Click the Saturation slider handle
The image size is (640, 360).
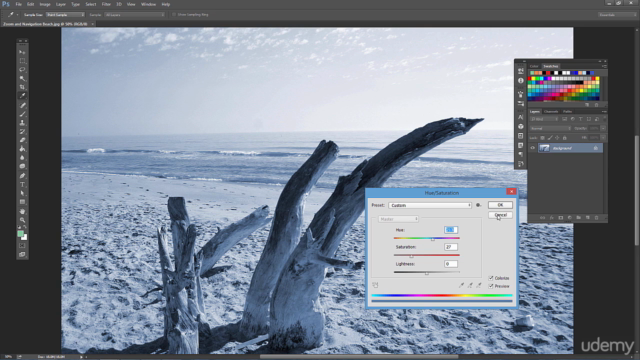(411, 256)
